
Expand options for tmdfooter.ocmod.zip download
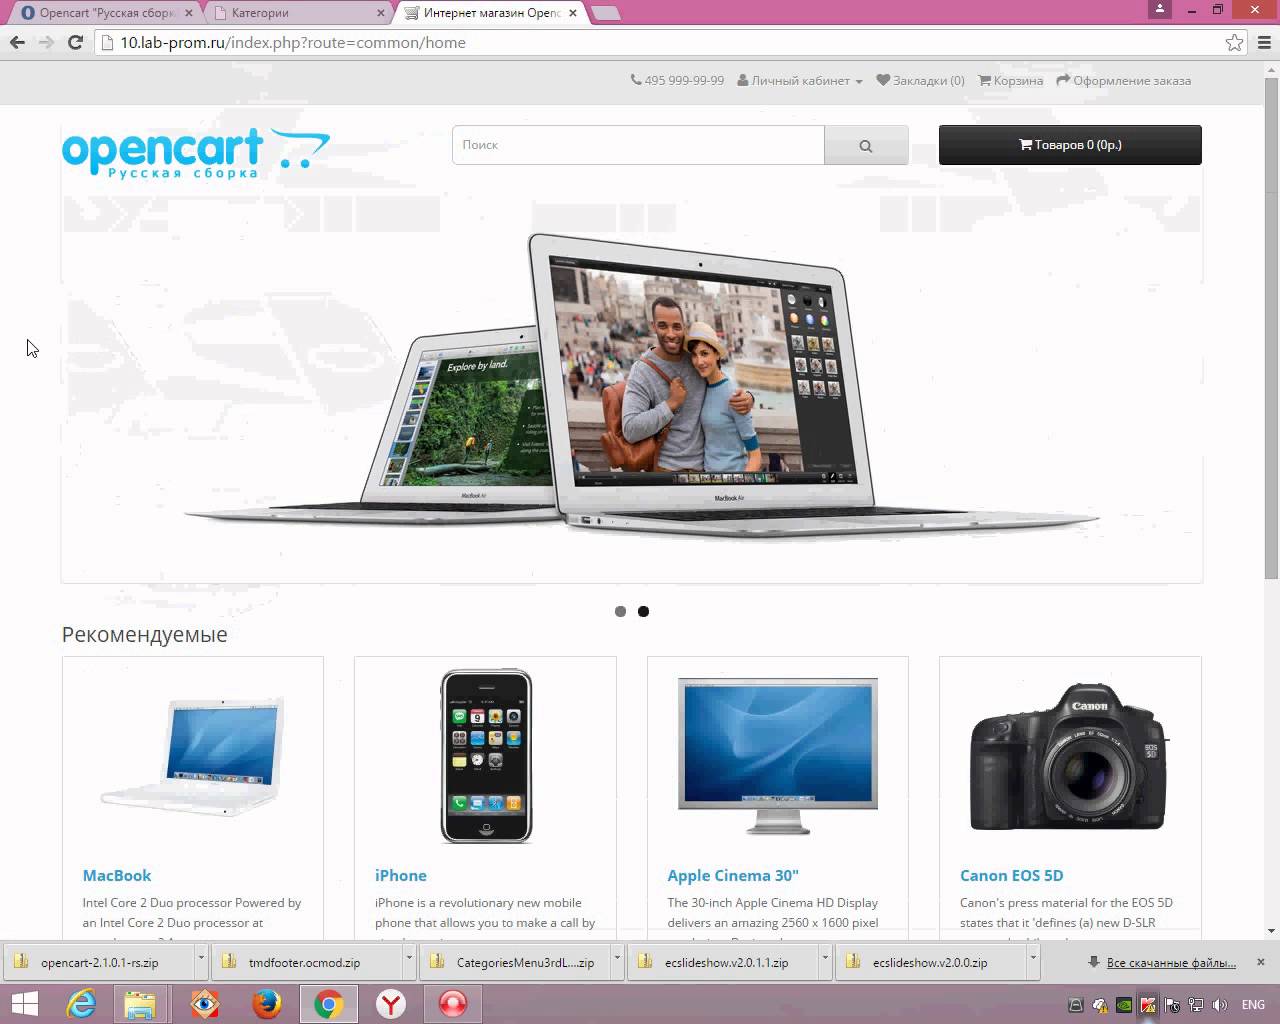click(x=409, y=957)
